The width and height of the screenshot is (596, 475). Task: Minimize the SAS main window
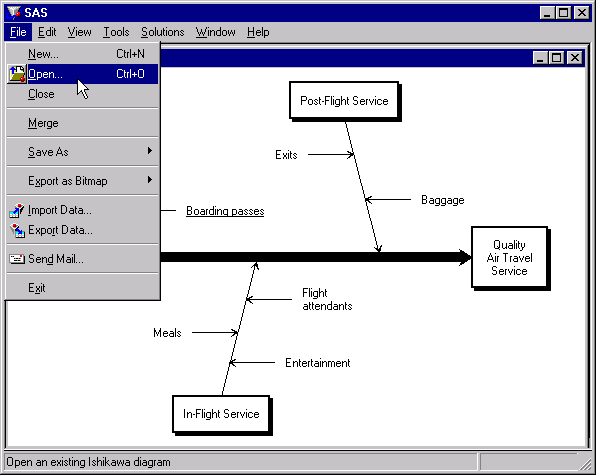[x=547, y=13]
